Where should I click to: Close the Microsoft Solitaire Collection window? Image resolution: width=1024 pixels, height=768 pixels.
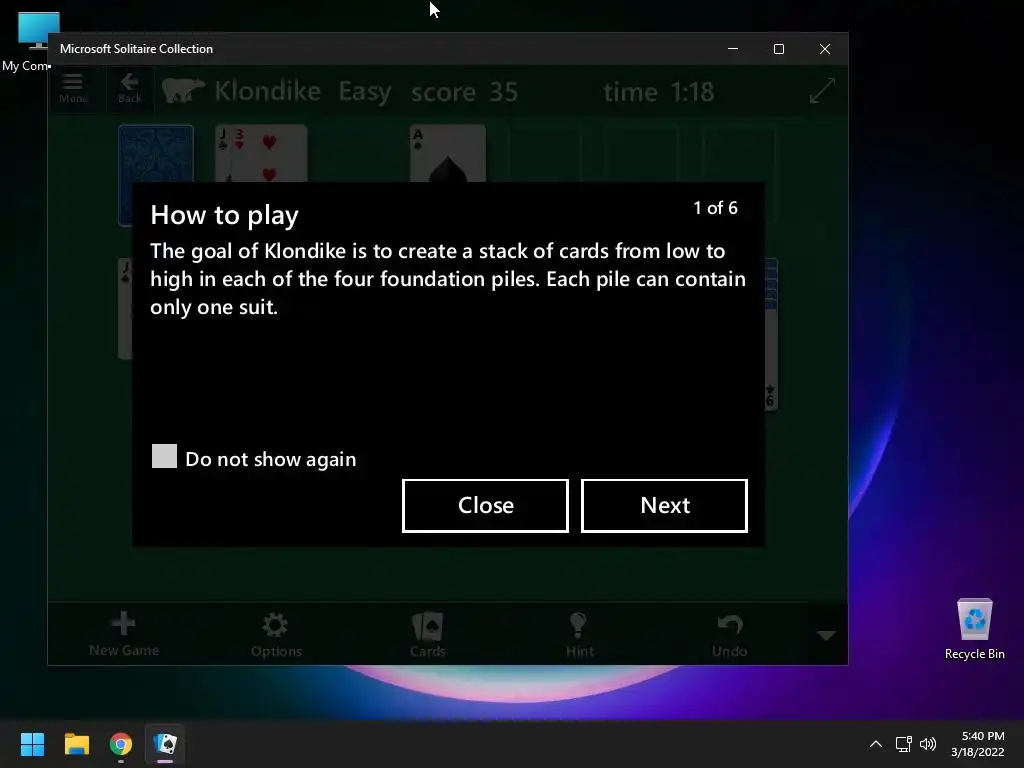click(825, 49)
